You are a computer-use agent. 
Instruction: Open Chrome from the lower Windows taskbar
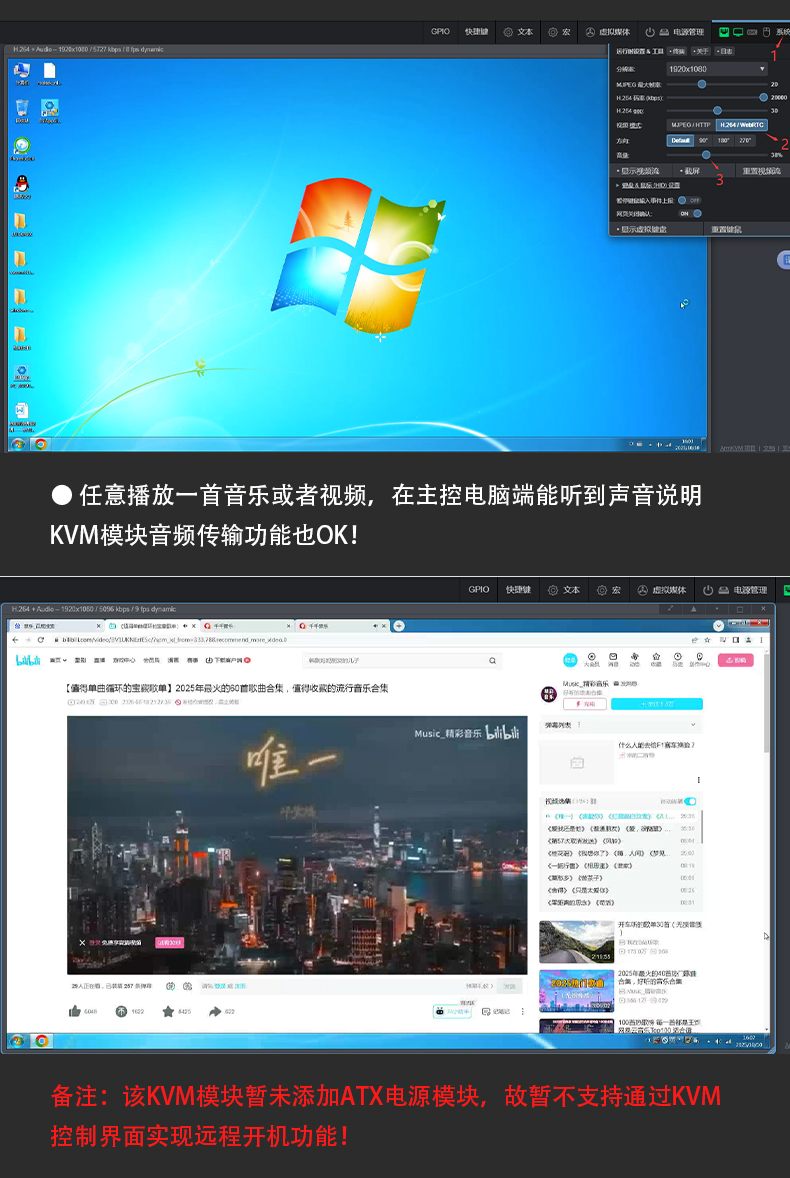[41, 1040]
